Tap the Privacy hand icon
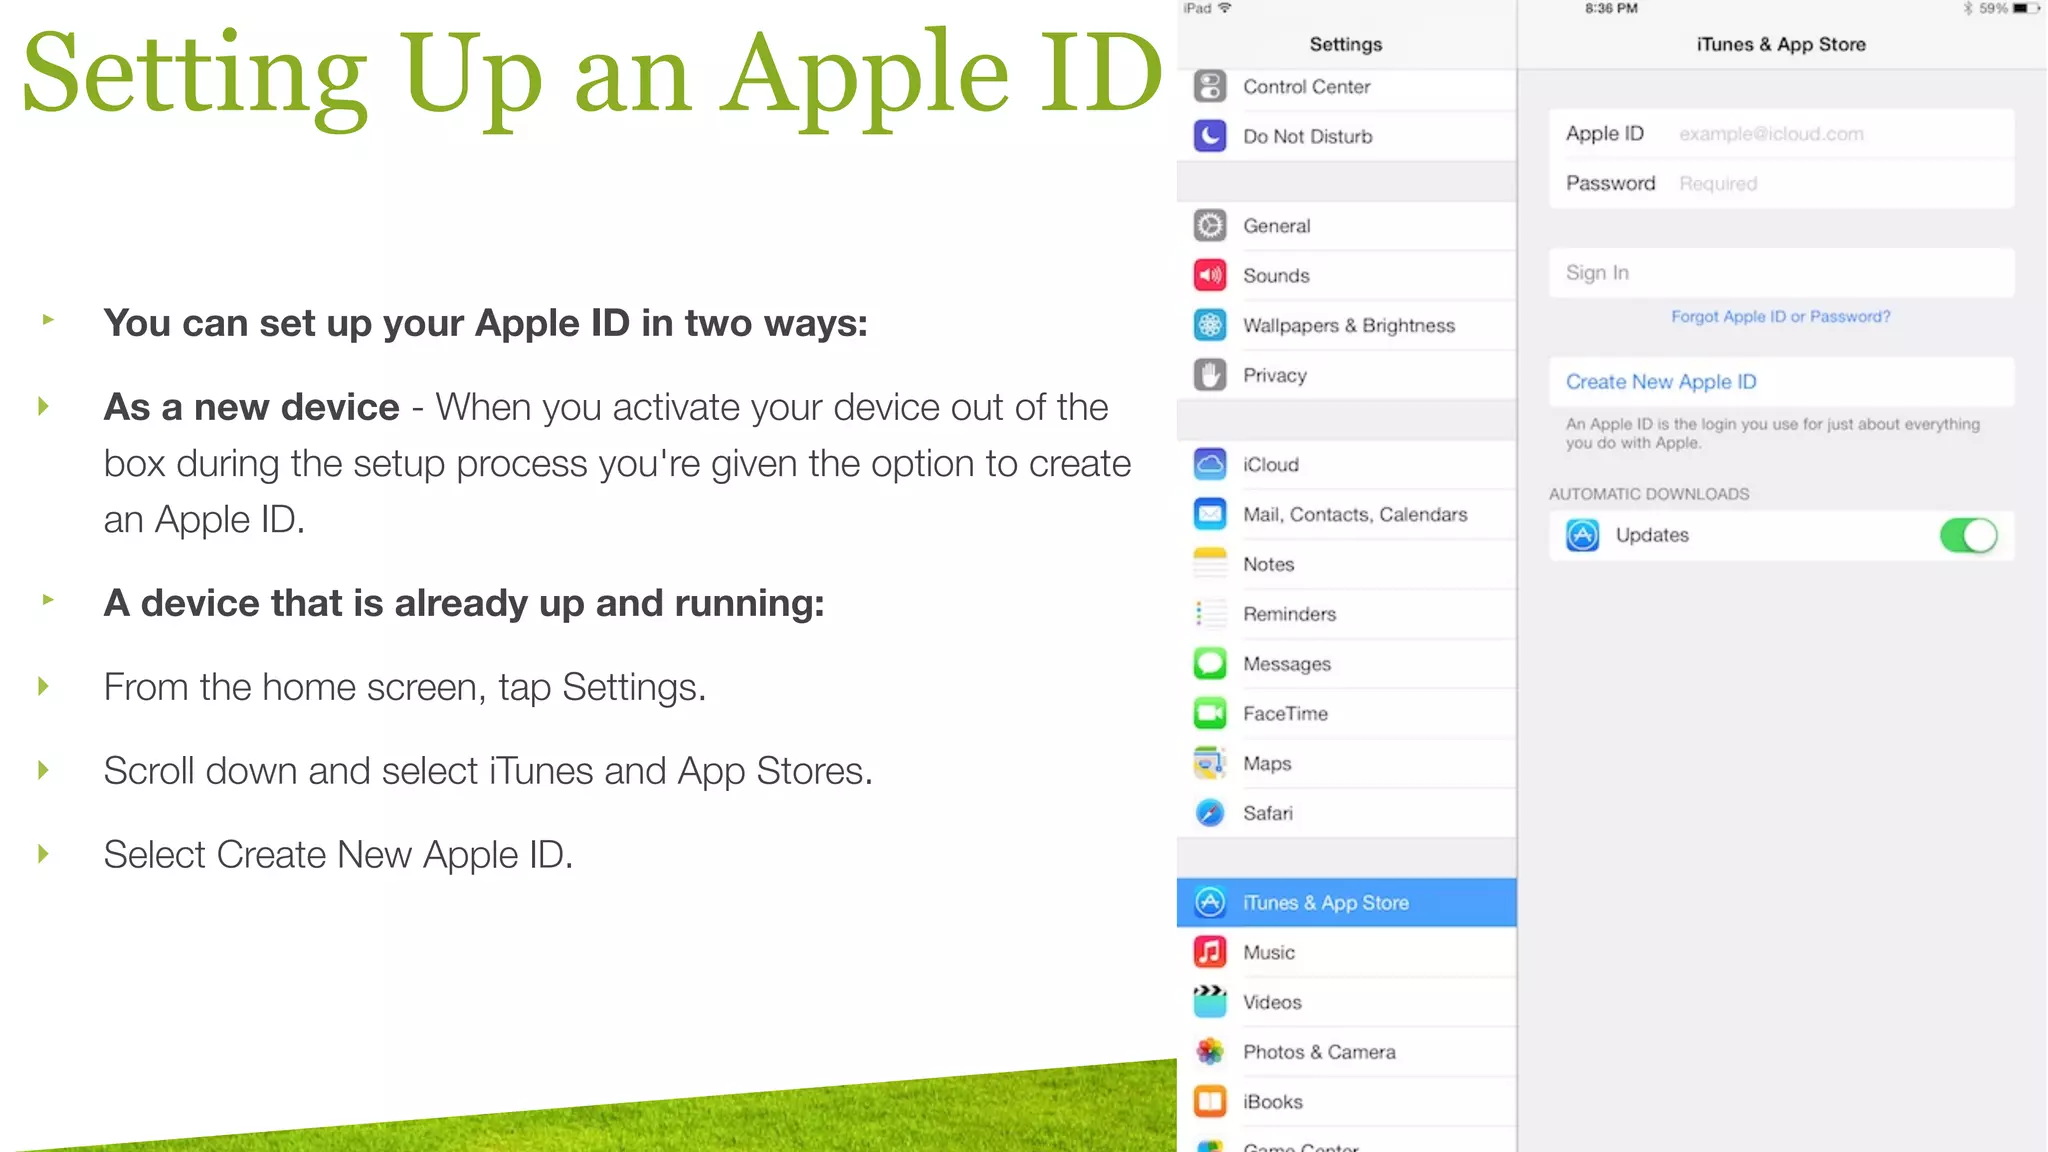The width and height of the screenshot is (2048, 1152). click(1210, 375)
